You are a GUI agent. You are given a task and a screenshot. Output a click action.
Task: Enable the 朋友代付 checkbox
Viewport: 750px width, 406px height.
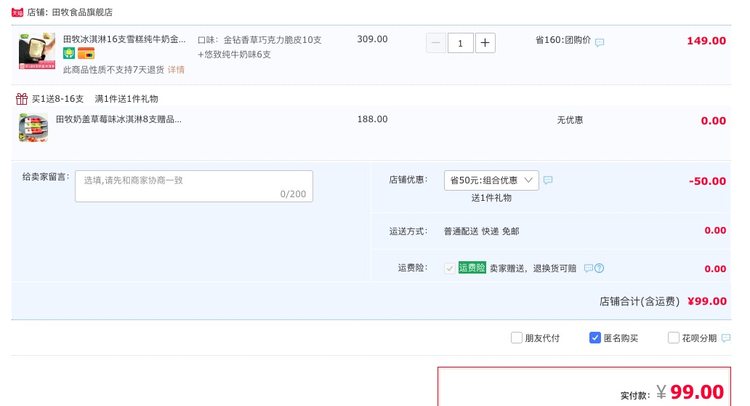[x=517, y=338]
